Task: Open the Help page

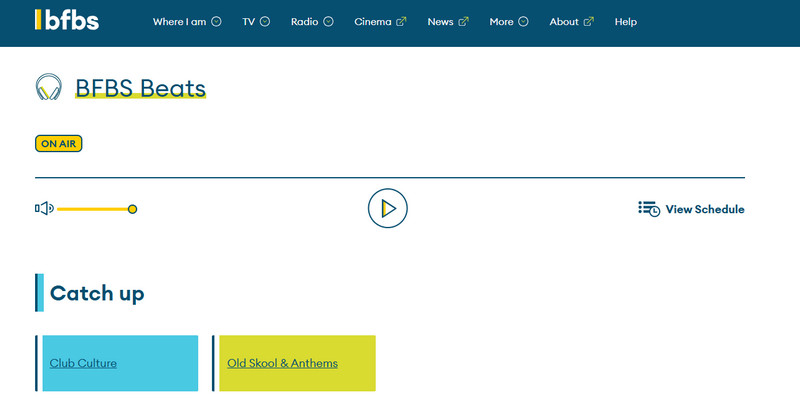Action: coord(626,21)
